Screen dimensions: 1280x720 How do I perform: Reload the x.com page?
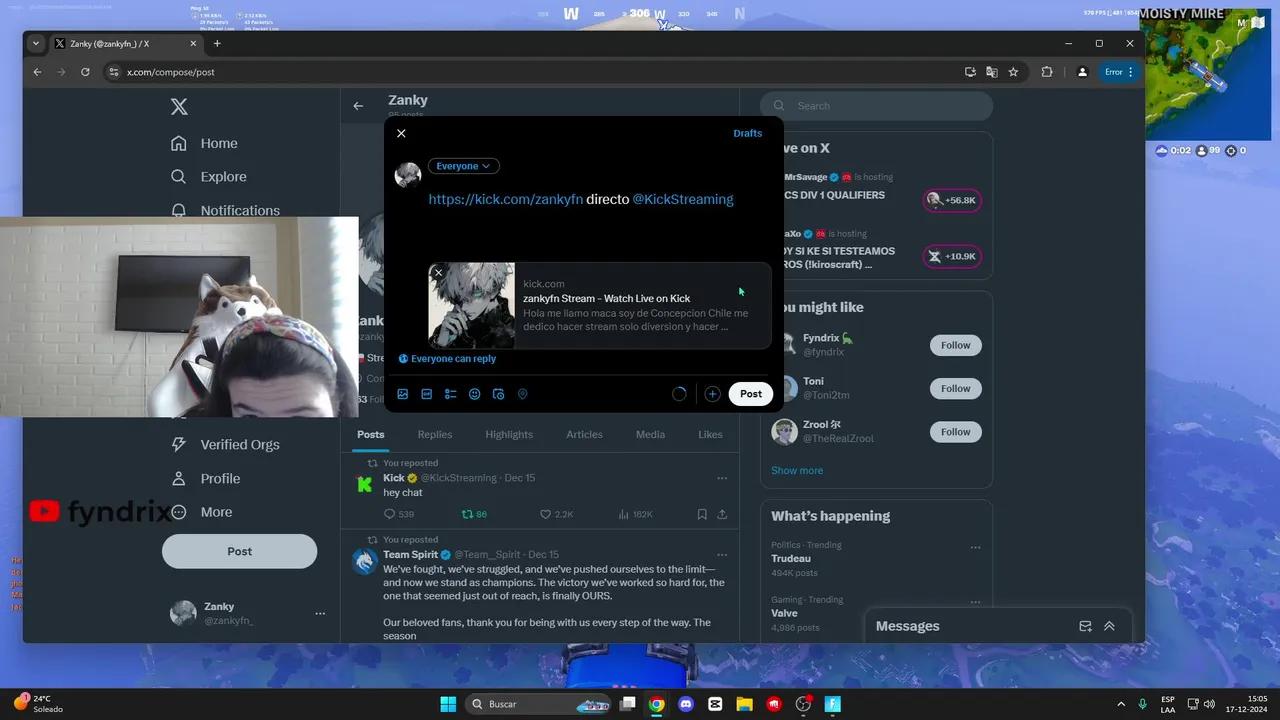point(85,72)
